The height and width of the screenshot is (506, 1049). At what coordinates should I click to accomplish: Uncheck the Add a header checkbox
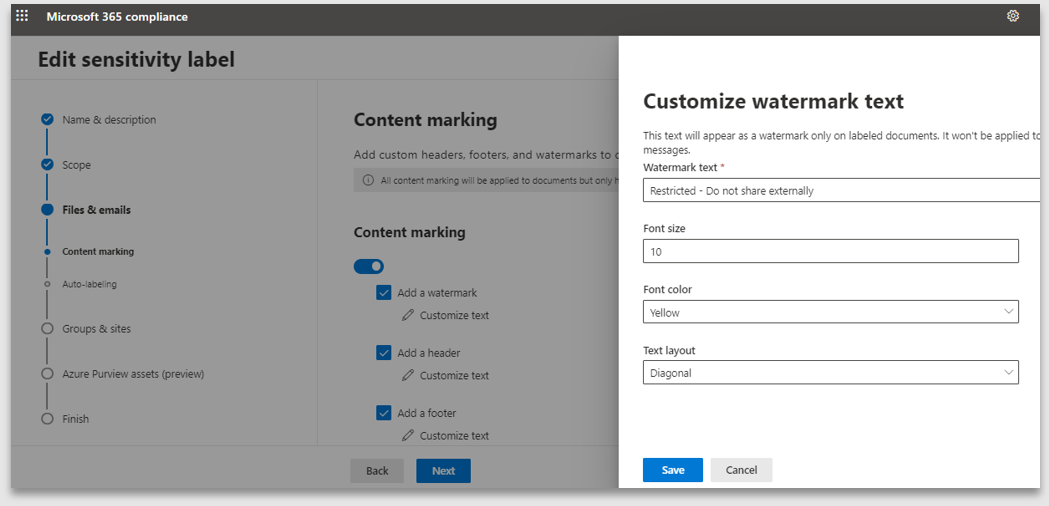[x=384, y=353]
